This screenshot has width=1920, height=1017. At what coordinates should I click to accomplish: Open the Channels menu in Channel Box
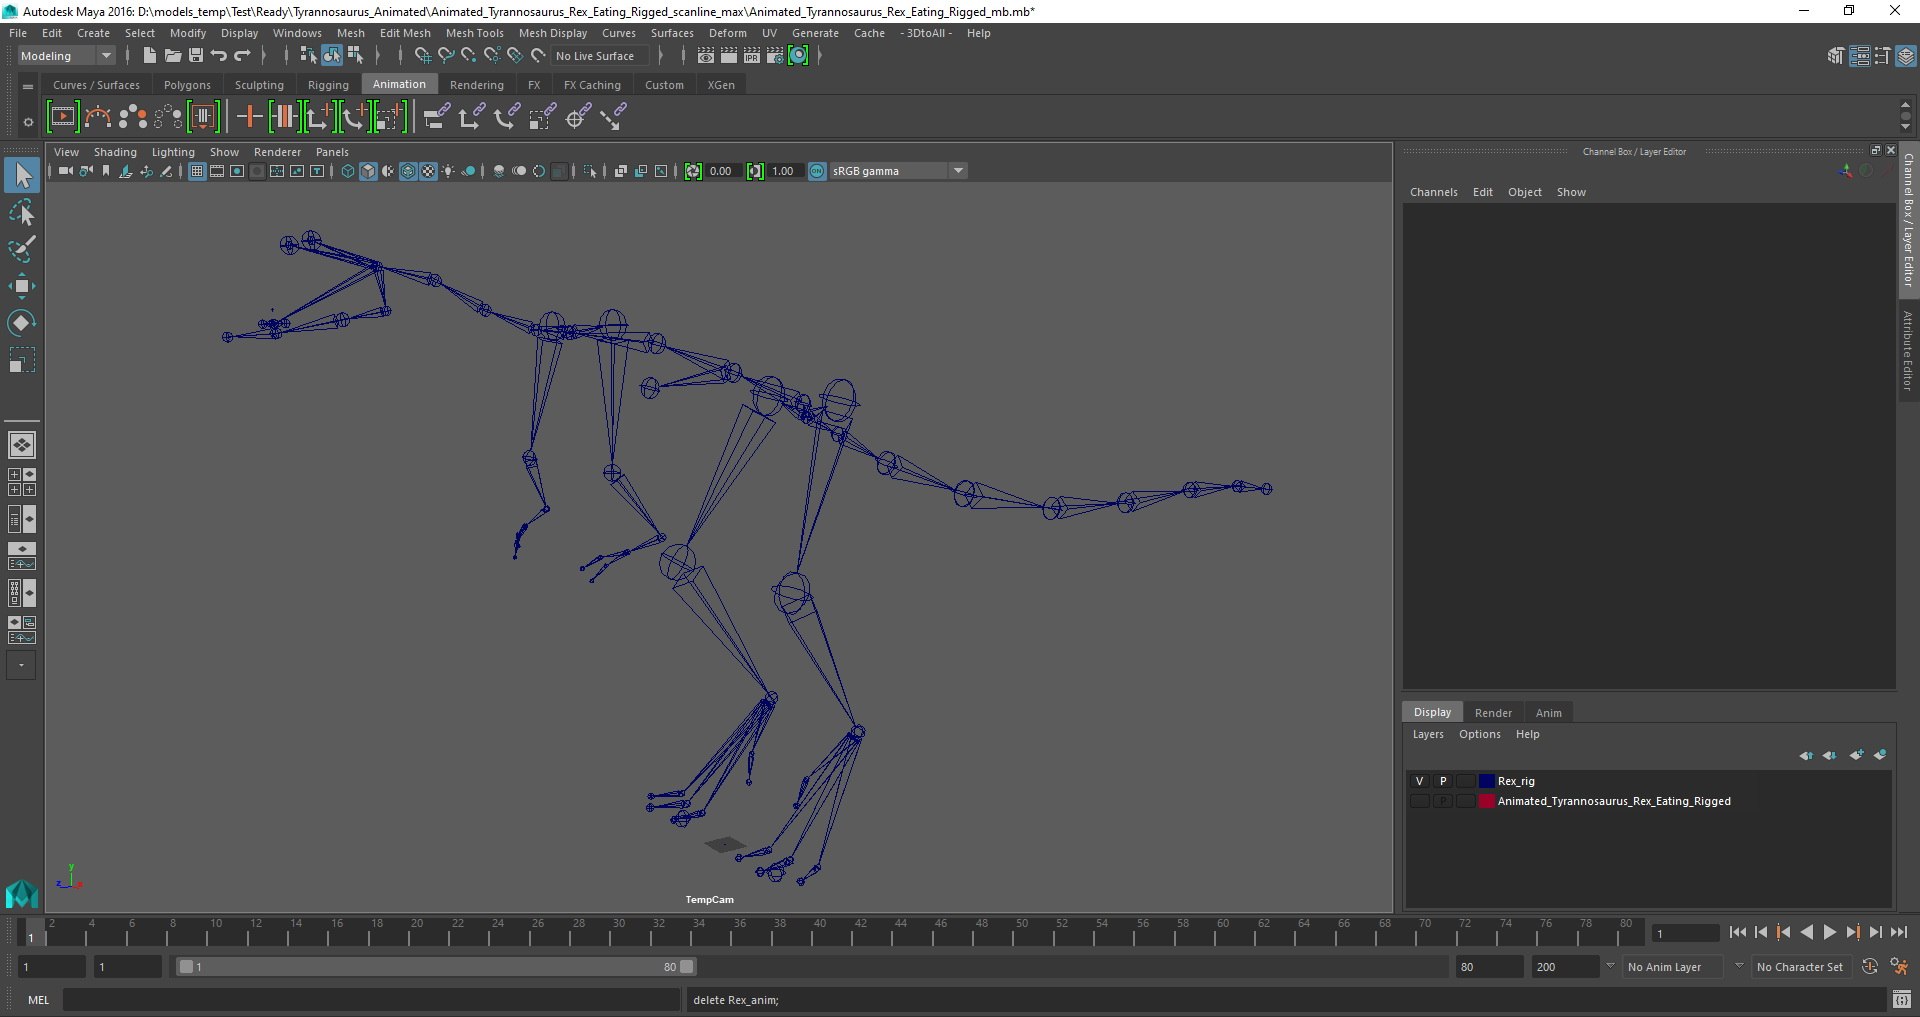tap(1433, 192)
